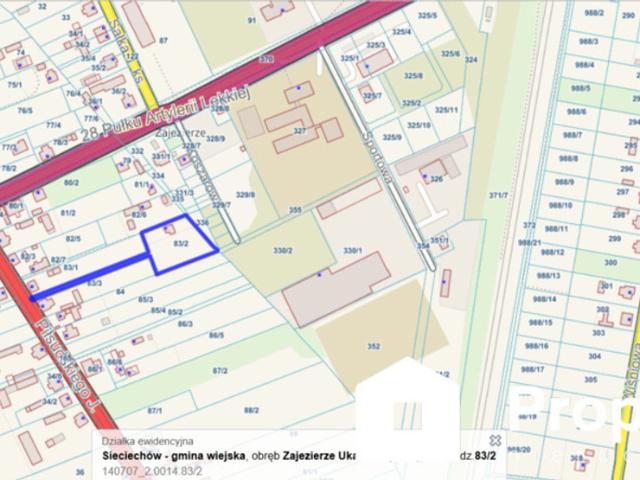The width and height of the screenshot is (640, 480).
Task: Click parcel 352 on the map
Action: 372,346
